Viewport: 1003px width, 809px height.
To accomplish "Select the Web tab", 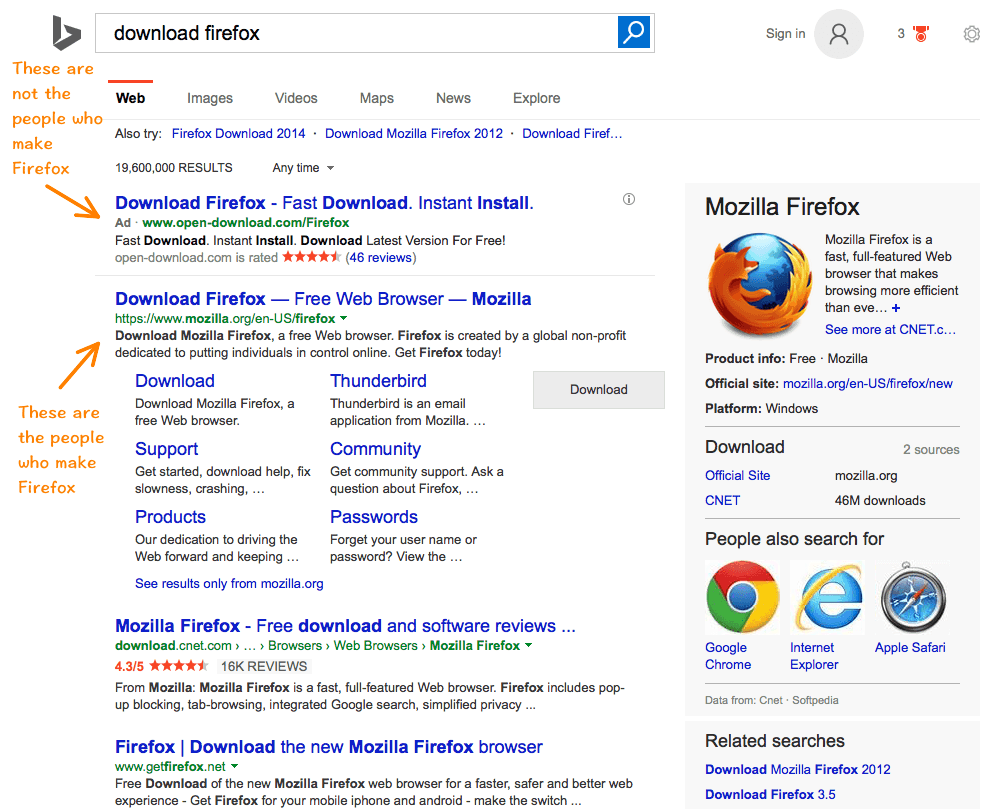I will pyautogui.click(x=130, y=98).
